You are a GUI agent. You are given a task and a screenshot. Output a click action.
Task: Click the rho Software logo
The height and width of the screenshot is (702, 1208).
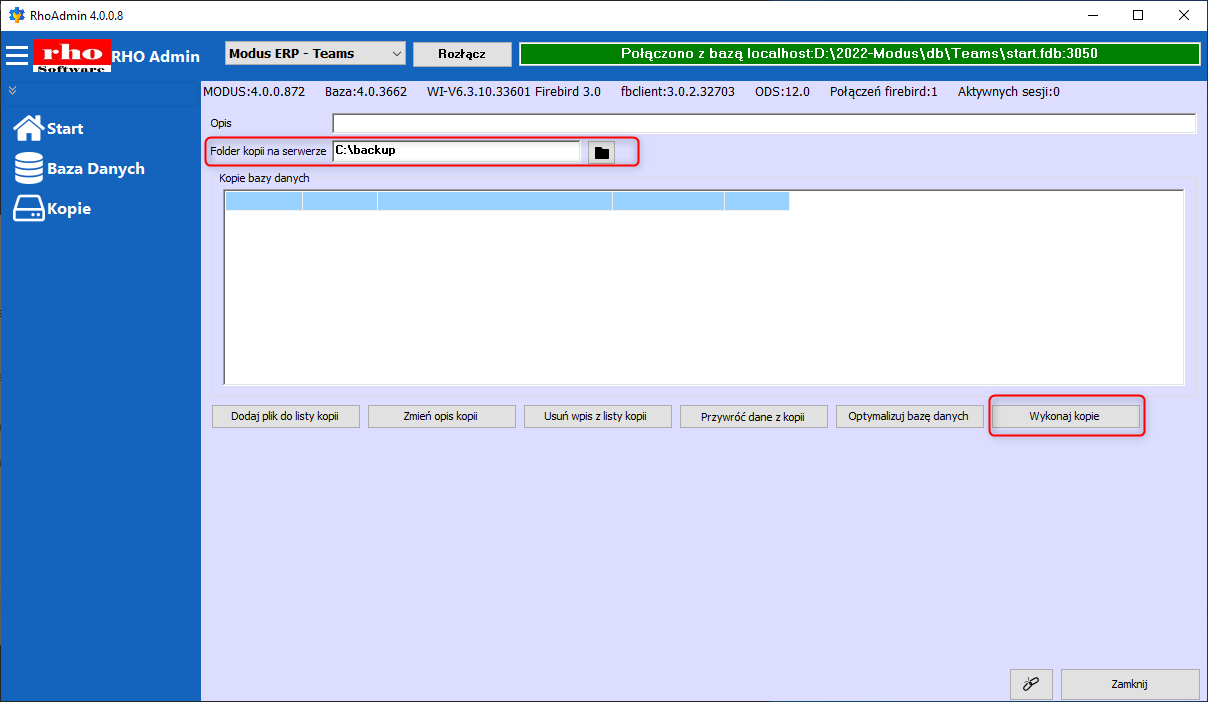tap(71, 55)
